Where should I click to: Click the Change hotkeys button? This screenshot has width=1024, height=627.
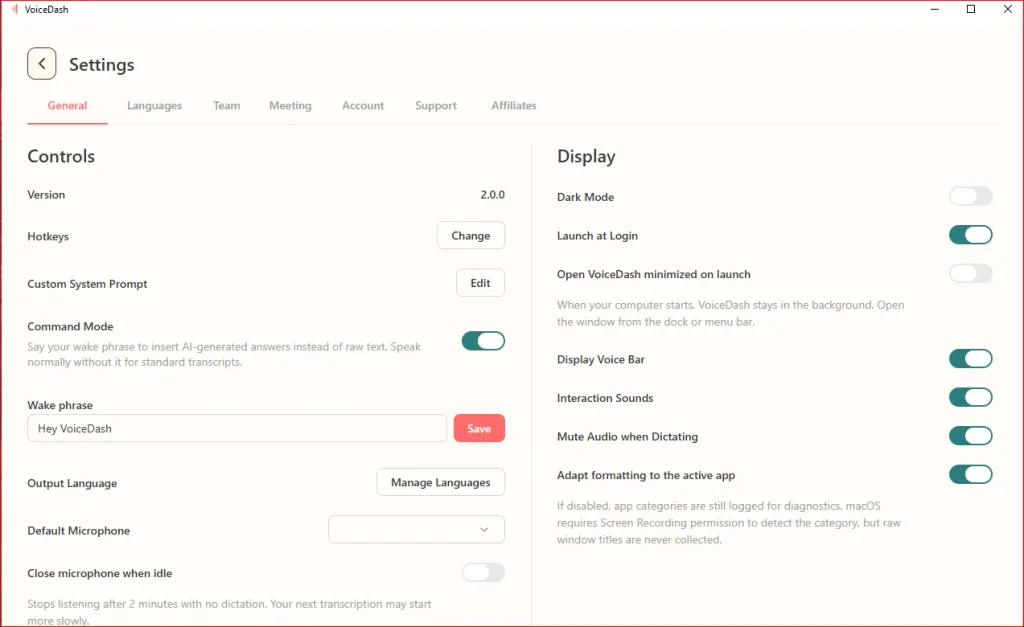click(471, 236)
